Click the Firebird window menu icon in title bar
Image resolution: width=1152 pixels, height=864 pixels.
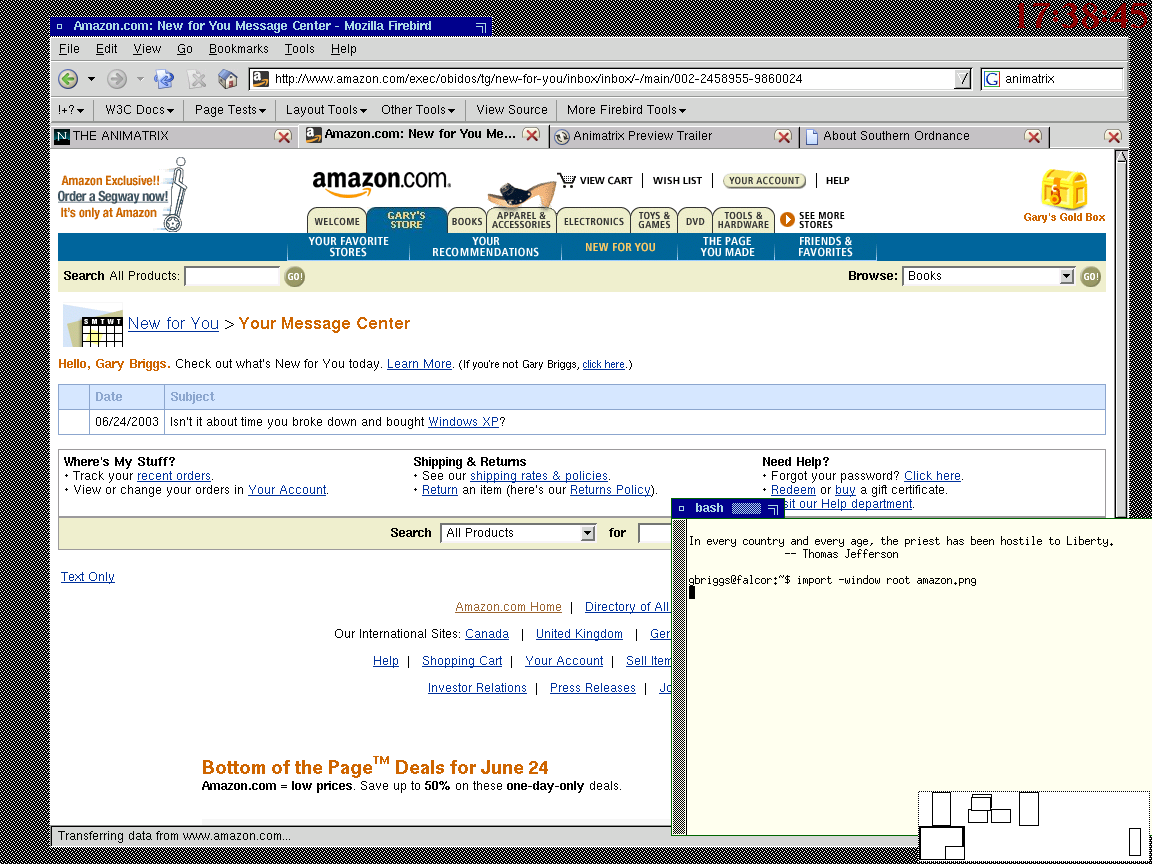click(60, 26)
